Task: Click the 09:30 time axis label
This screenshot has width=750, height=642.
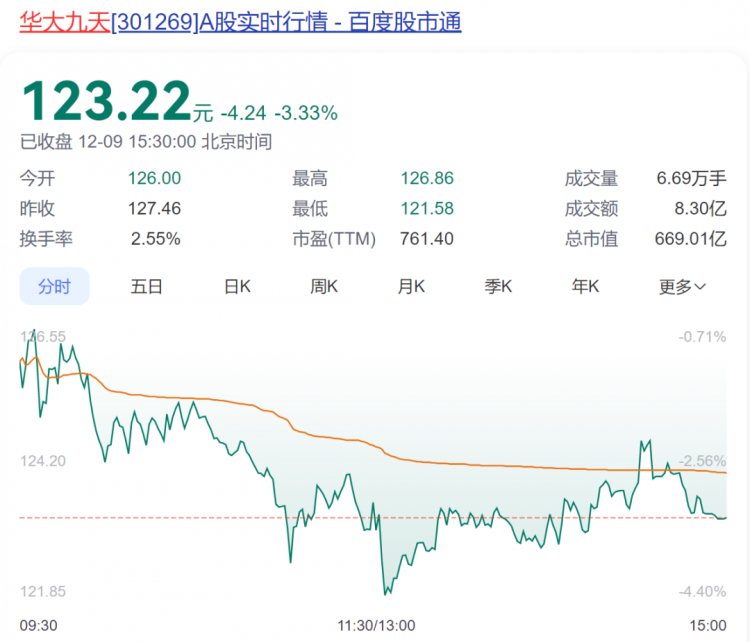Action: point(38,625)
